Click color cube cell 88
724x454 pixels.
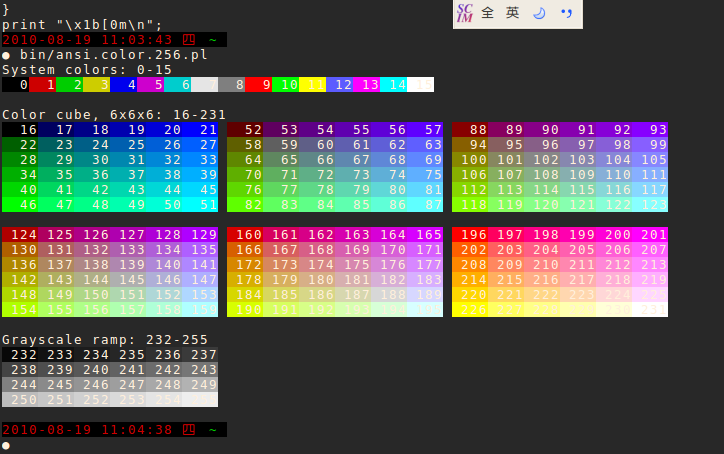[470, 130]
